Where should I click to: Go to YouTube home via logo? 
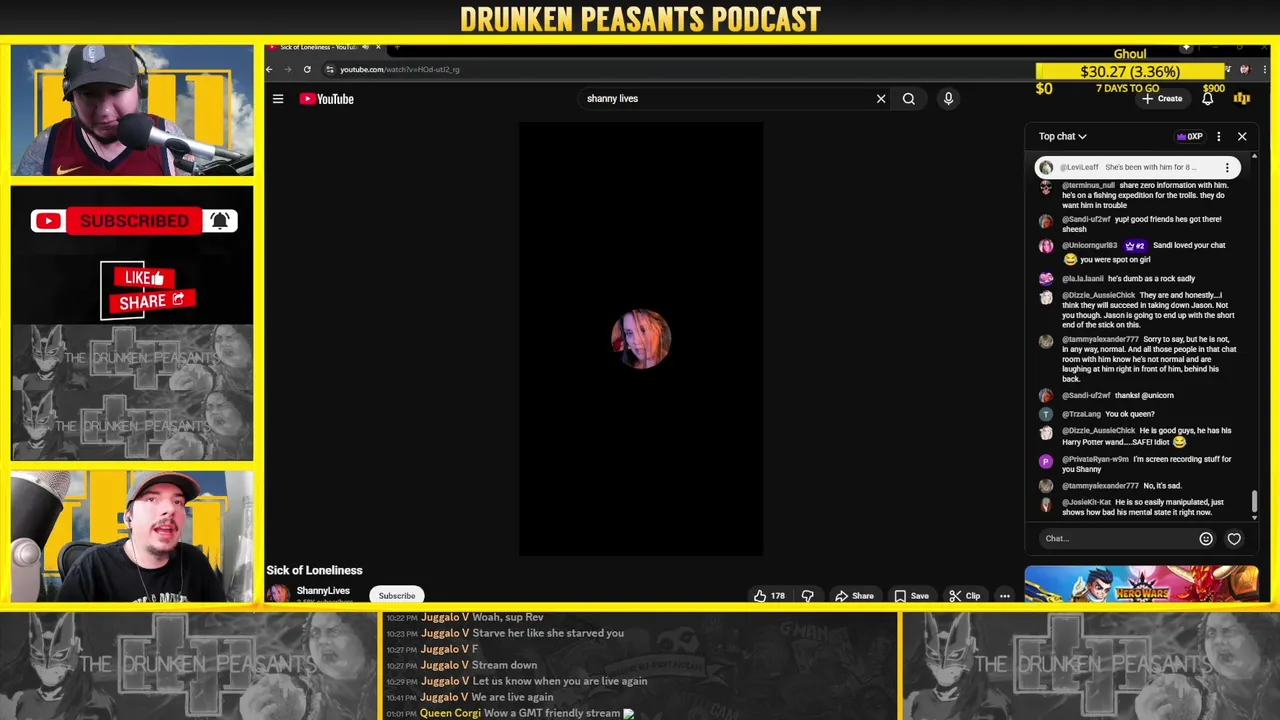point(326,99)
